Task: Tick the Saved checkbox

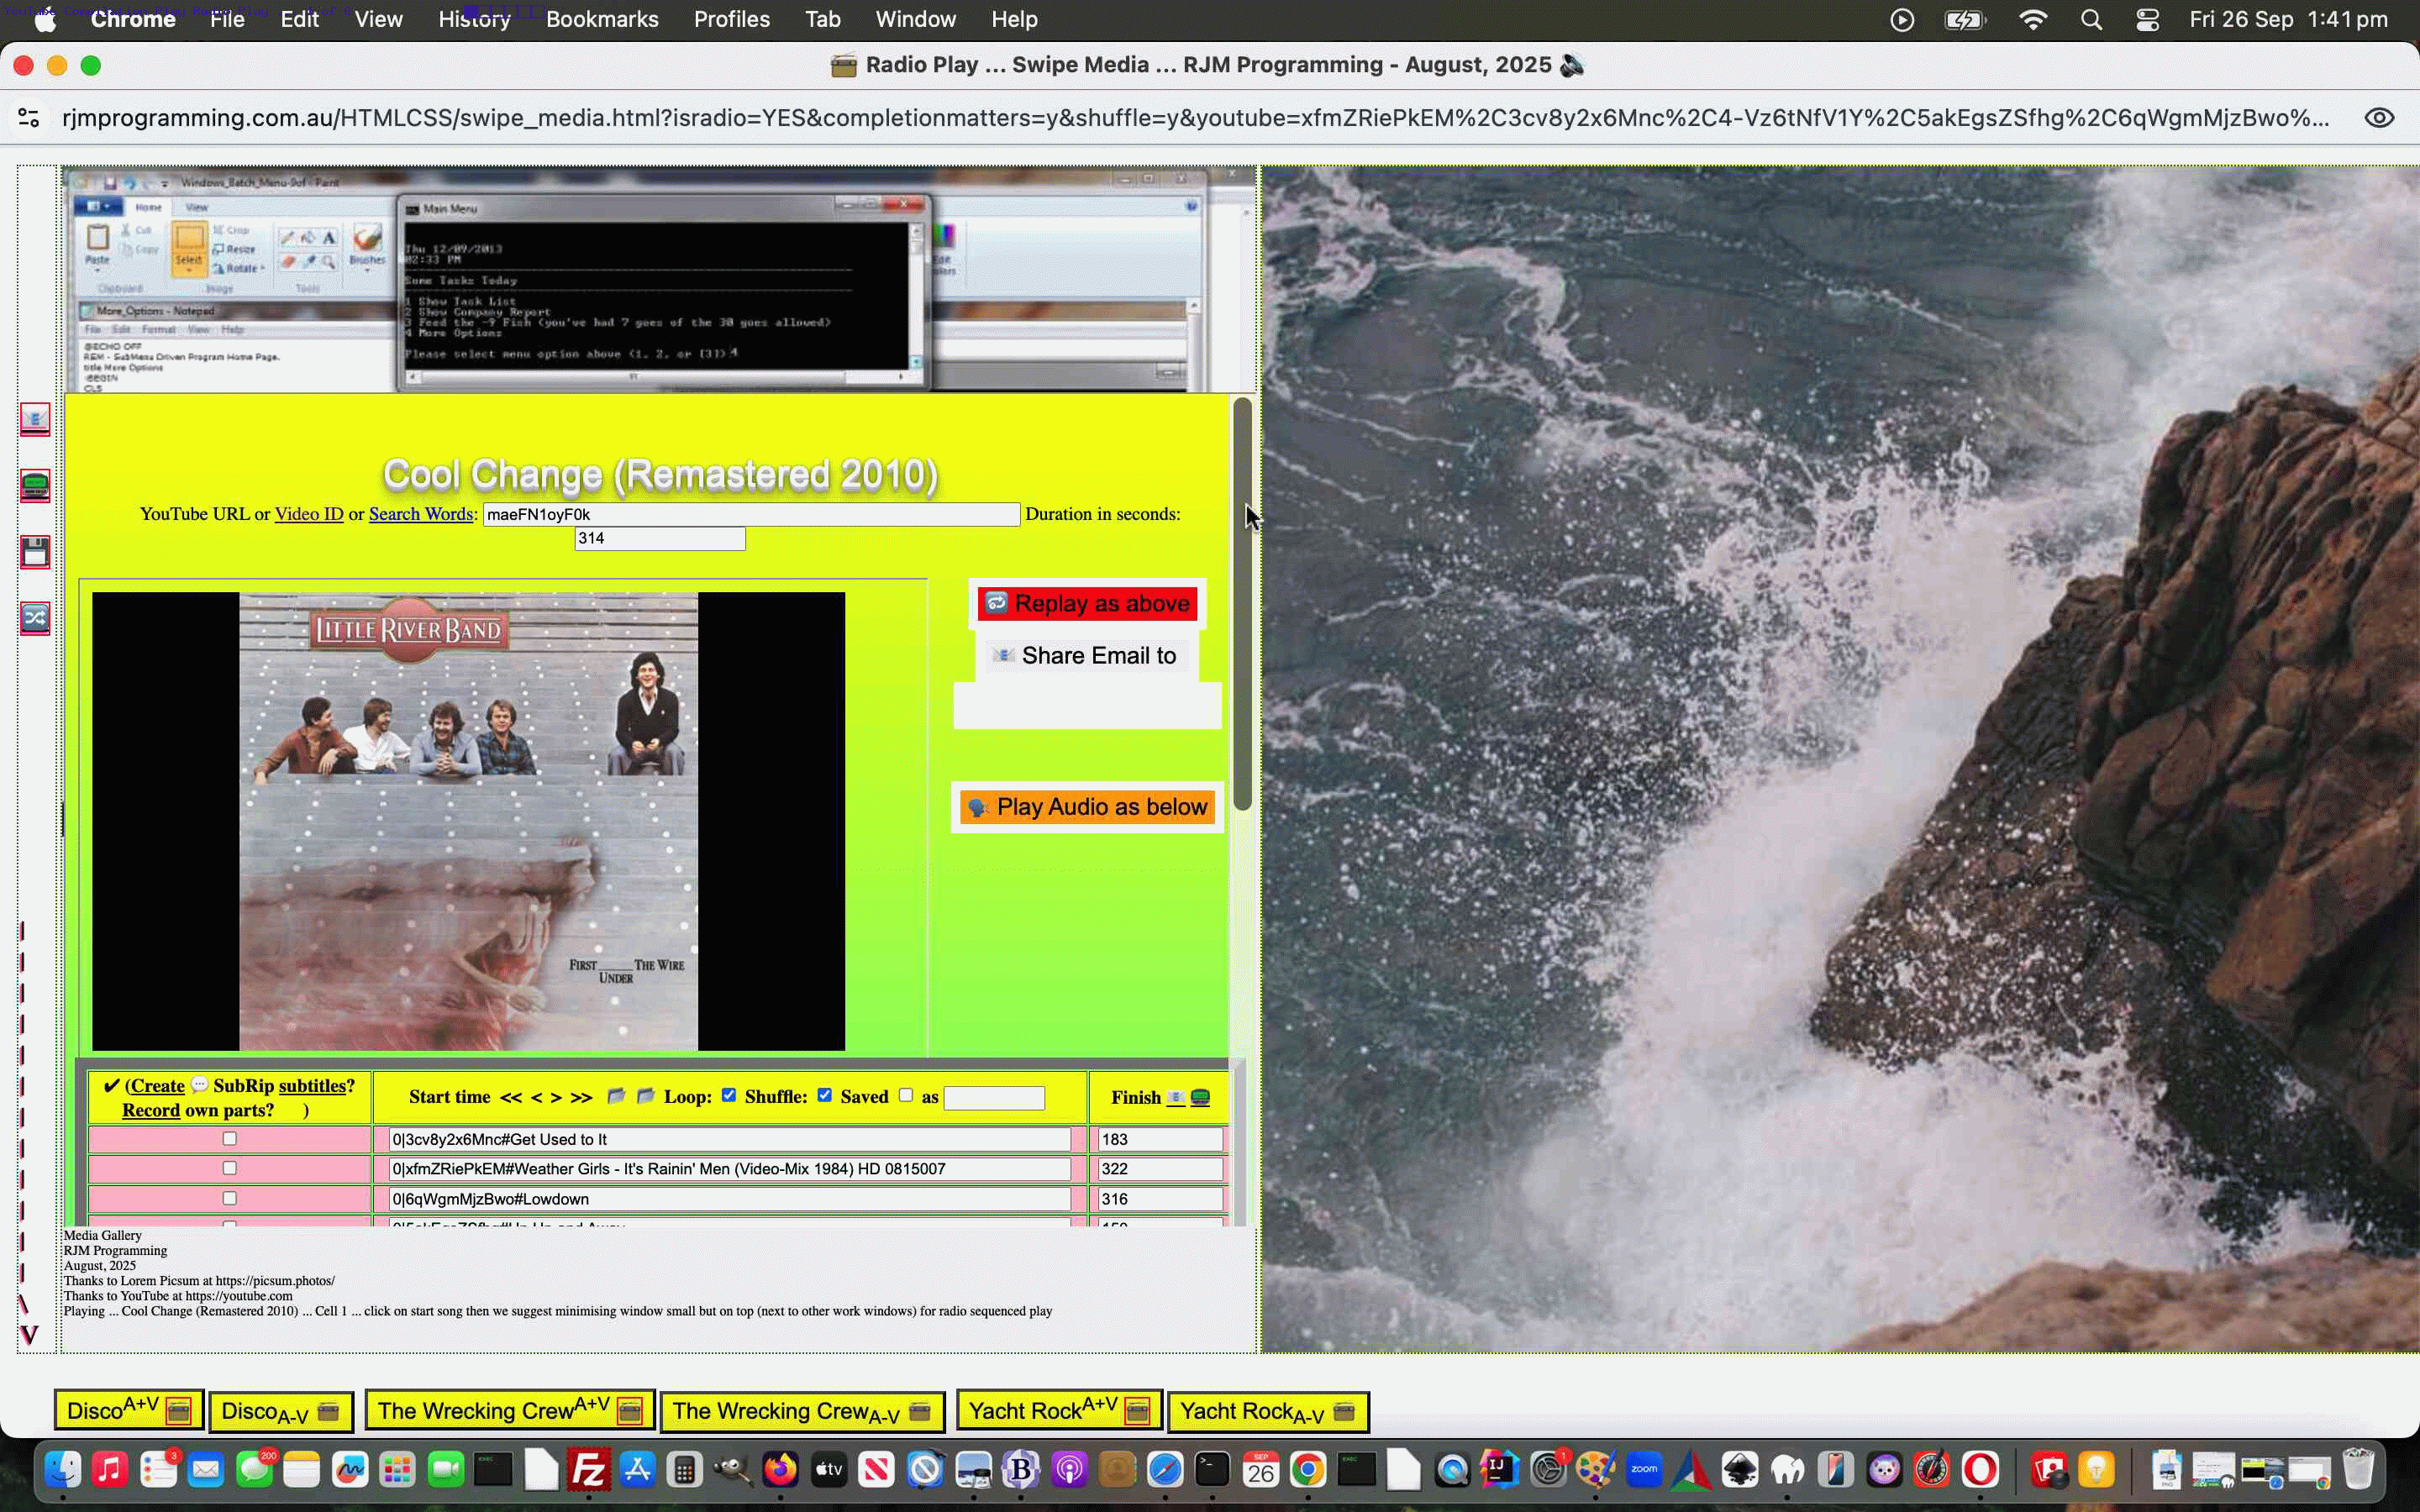Action: click(906, 1095)
